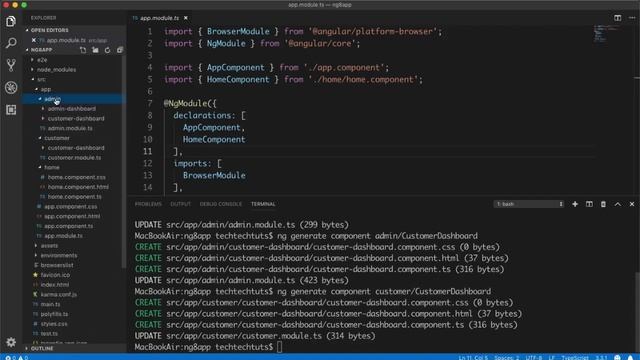Screen dimensions: 640x360
Task: Open app.component.html file
Action: point(73,216)
